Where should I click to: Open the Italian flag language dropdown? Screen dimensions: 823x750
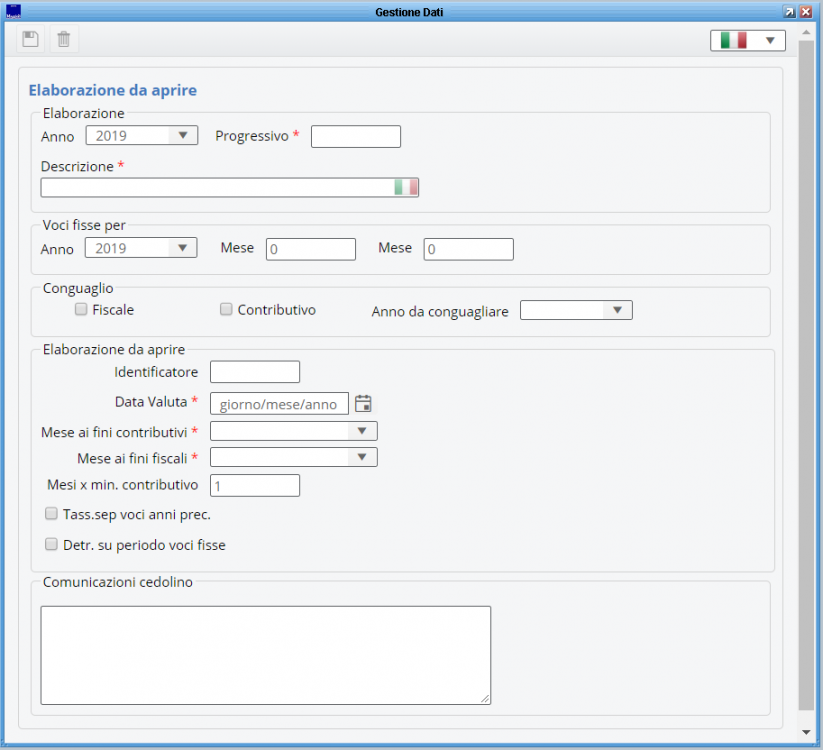click(x=747, y=40)
